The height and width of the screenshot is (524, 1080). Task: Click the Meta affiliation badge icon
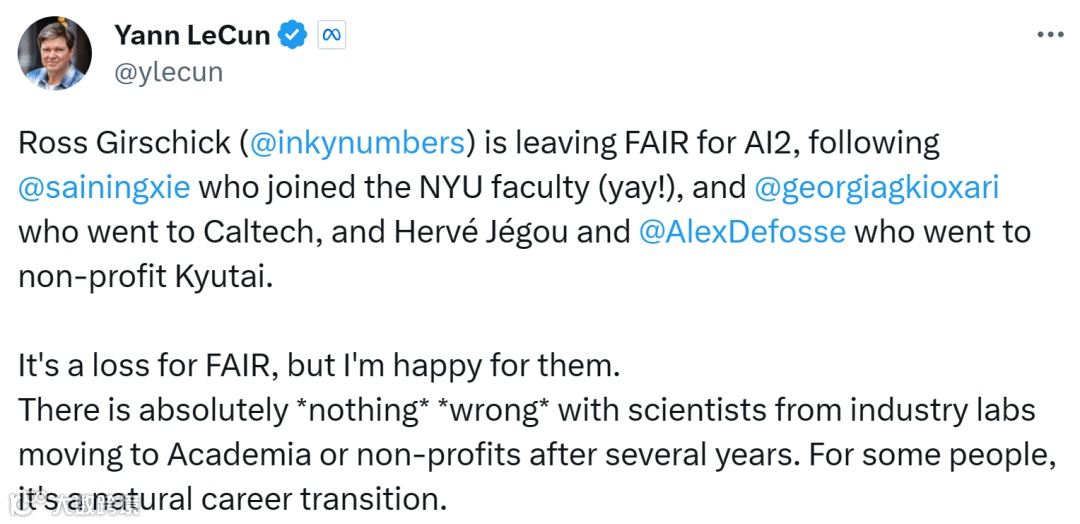point(331,36)
